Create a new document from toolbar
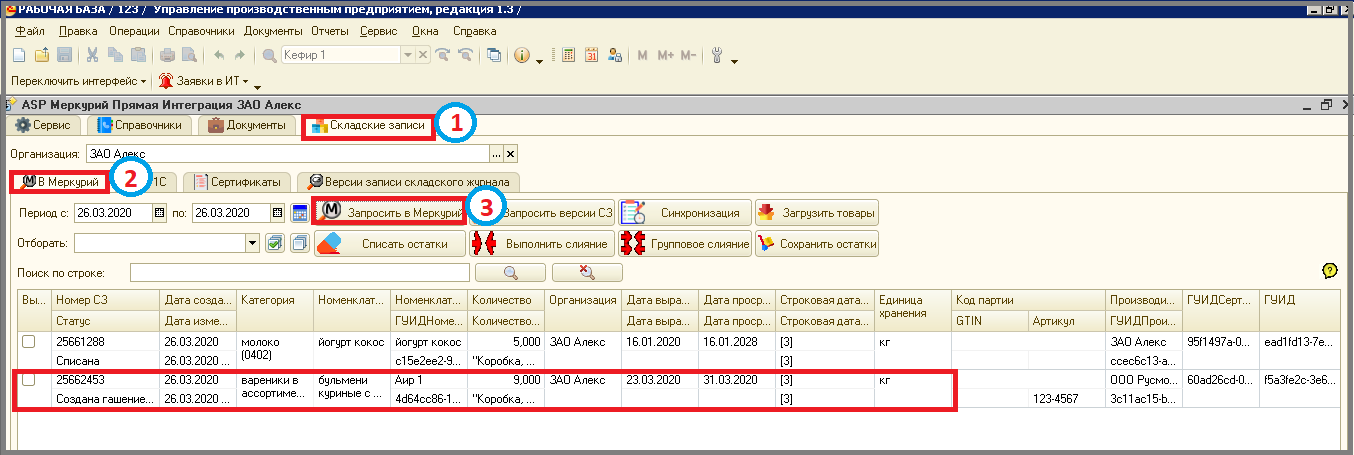 pos(20,56)
